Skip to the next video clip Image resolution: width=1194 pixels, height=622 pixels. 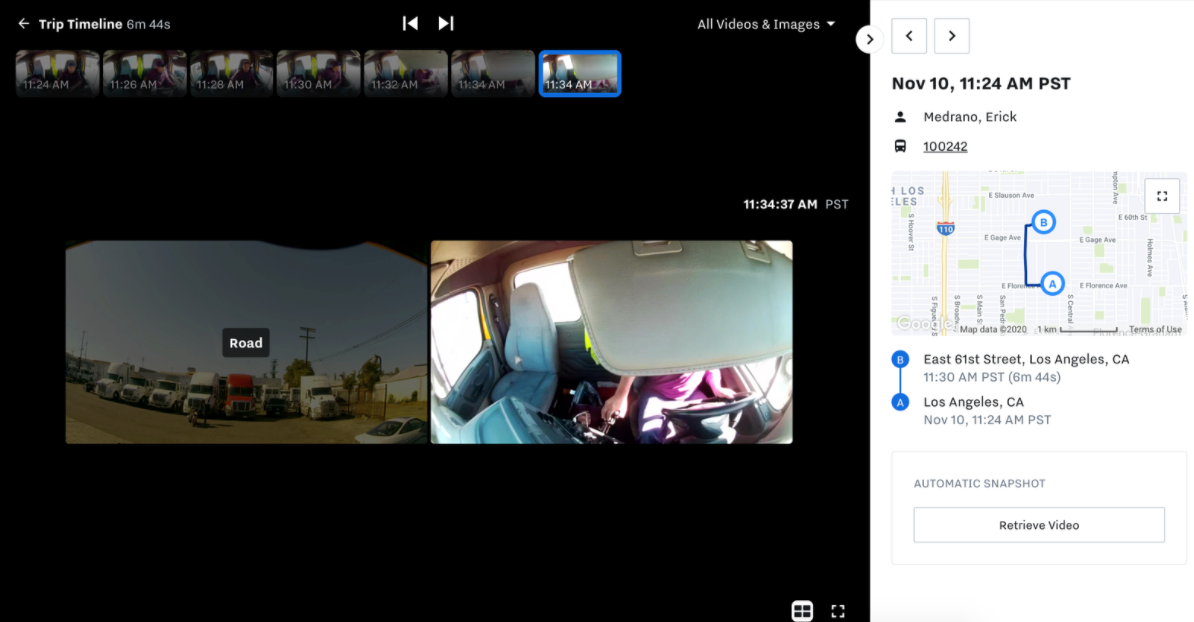pos(446,23)
